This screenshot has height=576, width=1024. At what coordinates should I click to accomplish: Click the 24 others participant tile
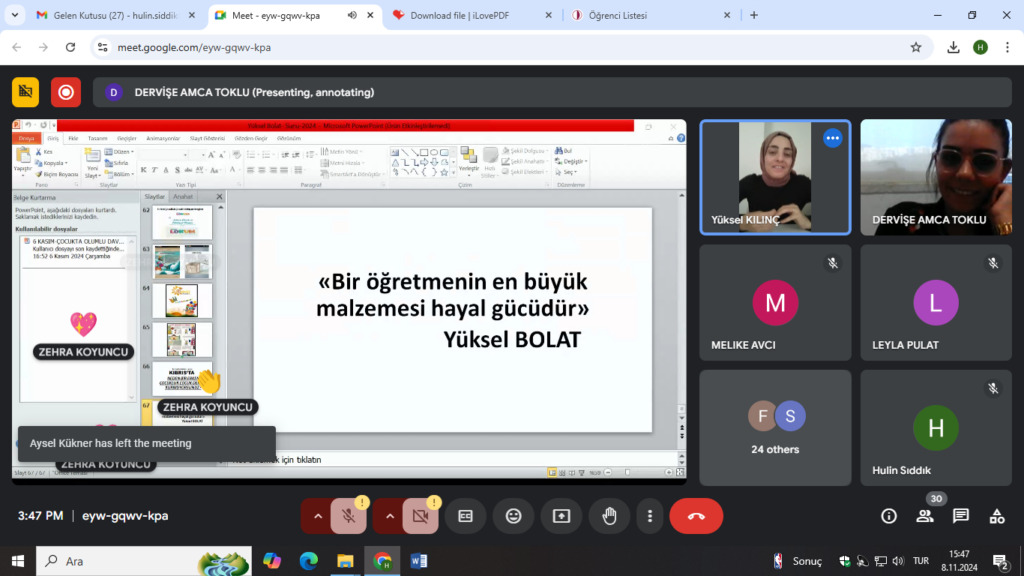pos(775,428)
